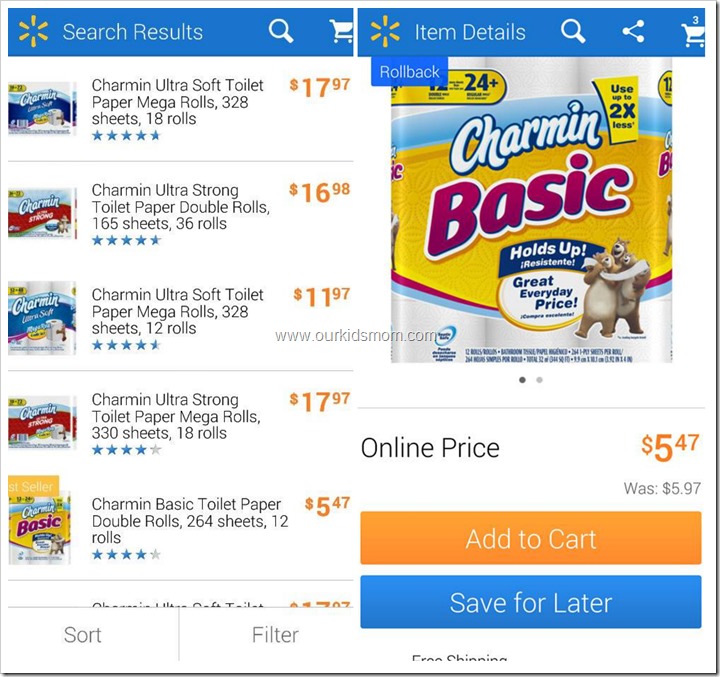Click the Rollback badge on product image
Viewport: 720px width, 677px height.
click(x=409, y=72)
